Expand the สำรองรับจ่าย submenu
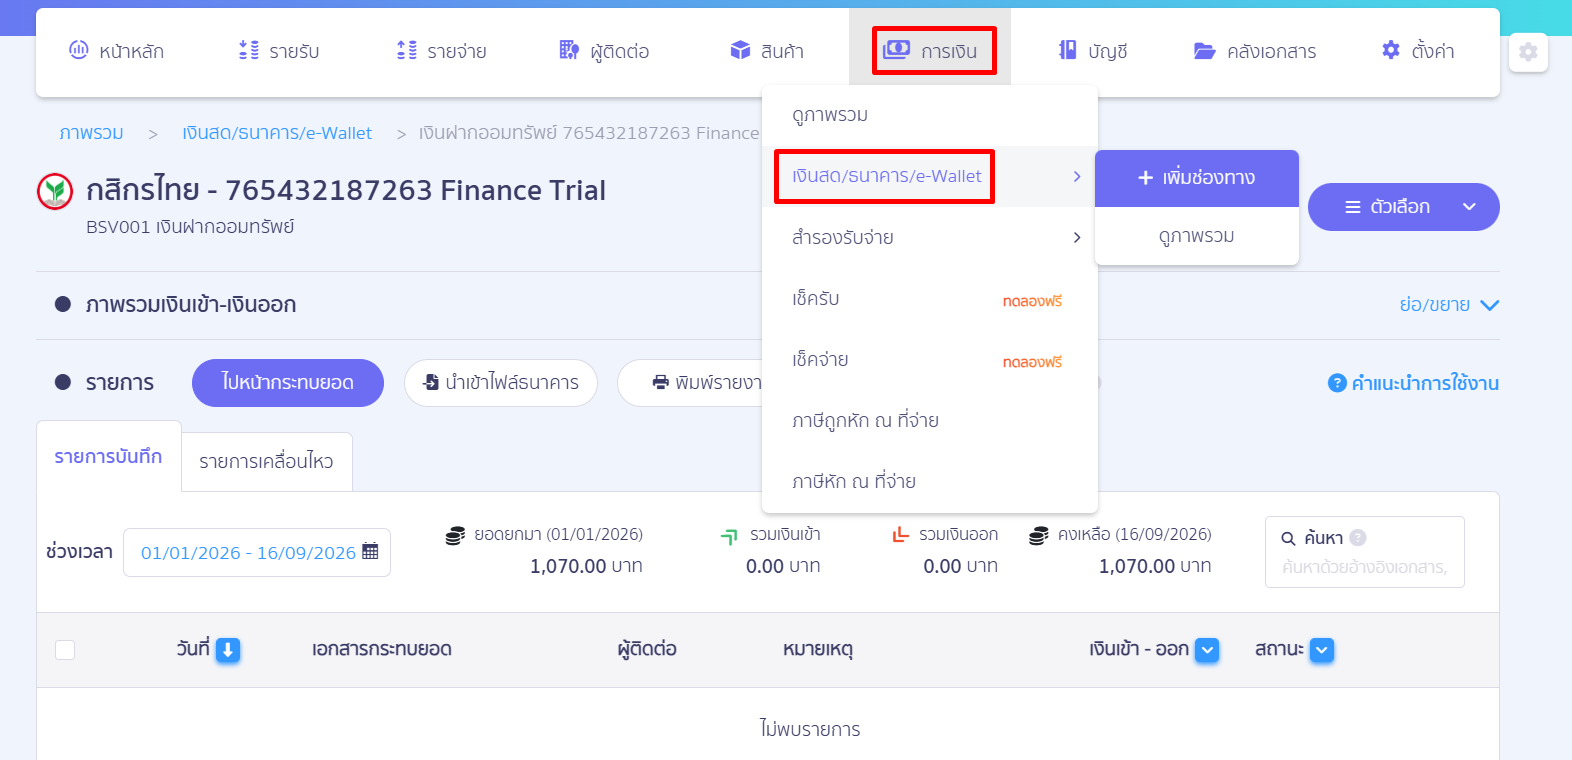This screenshot has width=1572, height=760. pyautogui.click(x=930, y=238)
